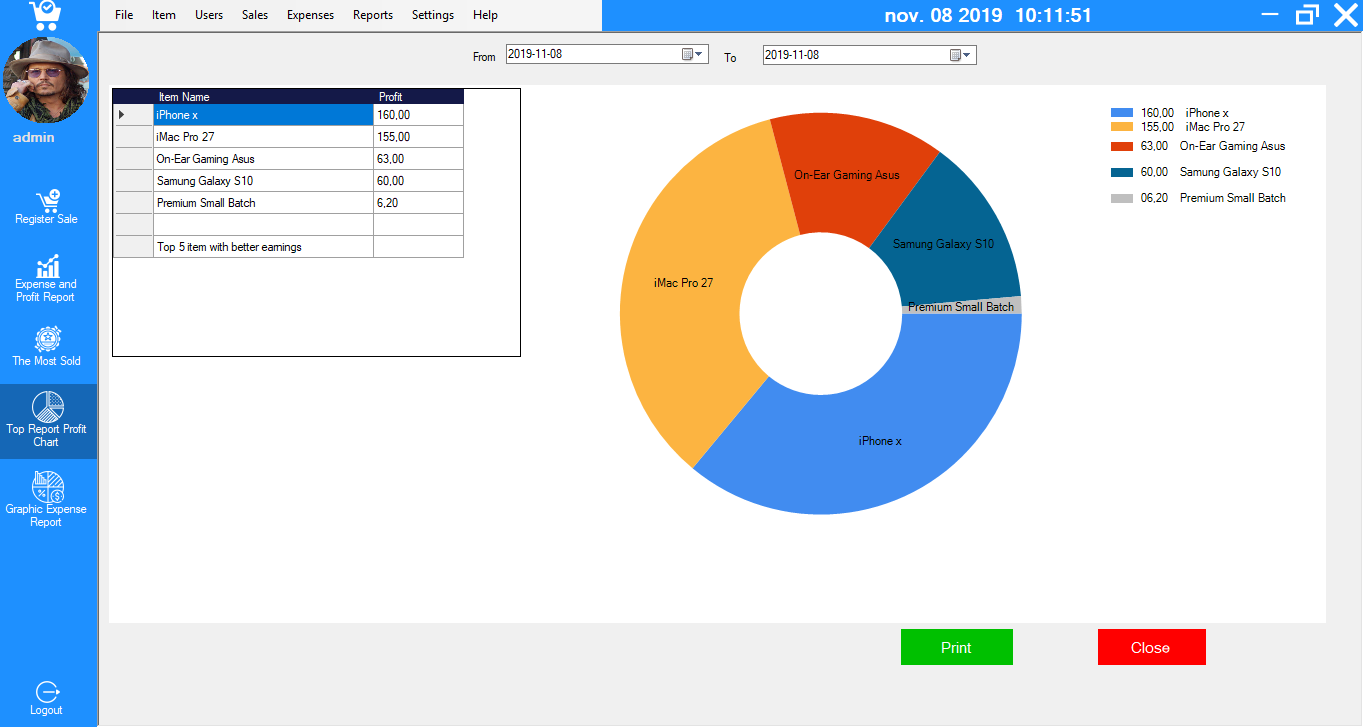
Task: Open Register Sale from the sidebar
Action: click(x=46, y=205)
